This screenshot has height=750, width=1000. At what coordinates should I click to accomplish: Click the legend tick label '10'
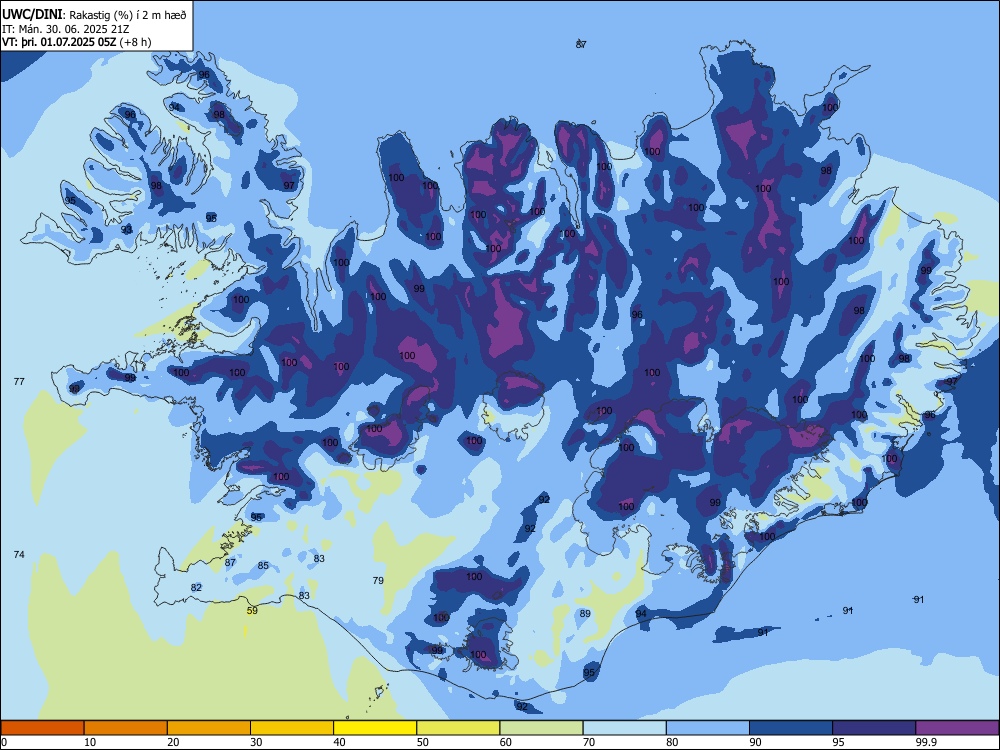pos(90,742)
